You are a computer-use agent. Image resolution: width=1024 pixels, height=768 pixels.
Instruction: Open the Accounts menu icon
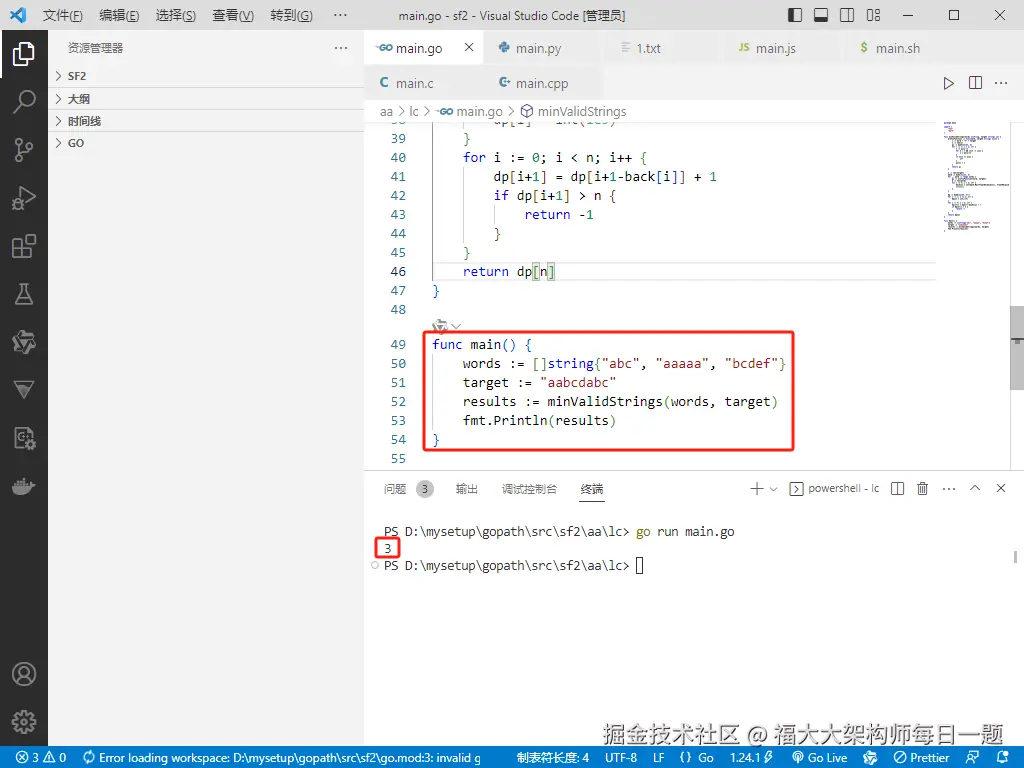tap(24, 674)
